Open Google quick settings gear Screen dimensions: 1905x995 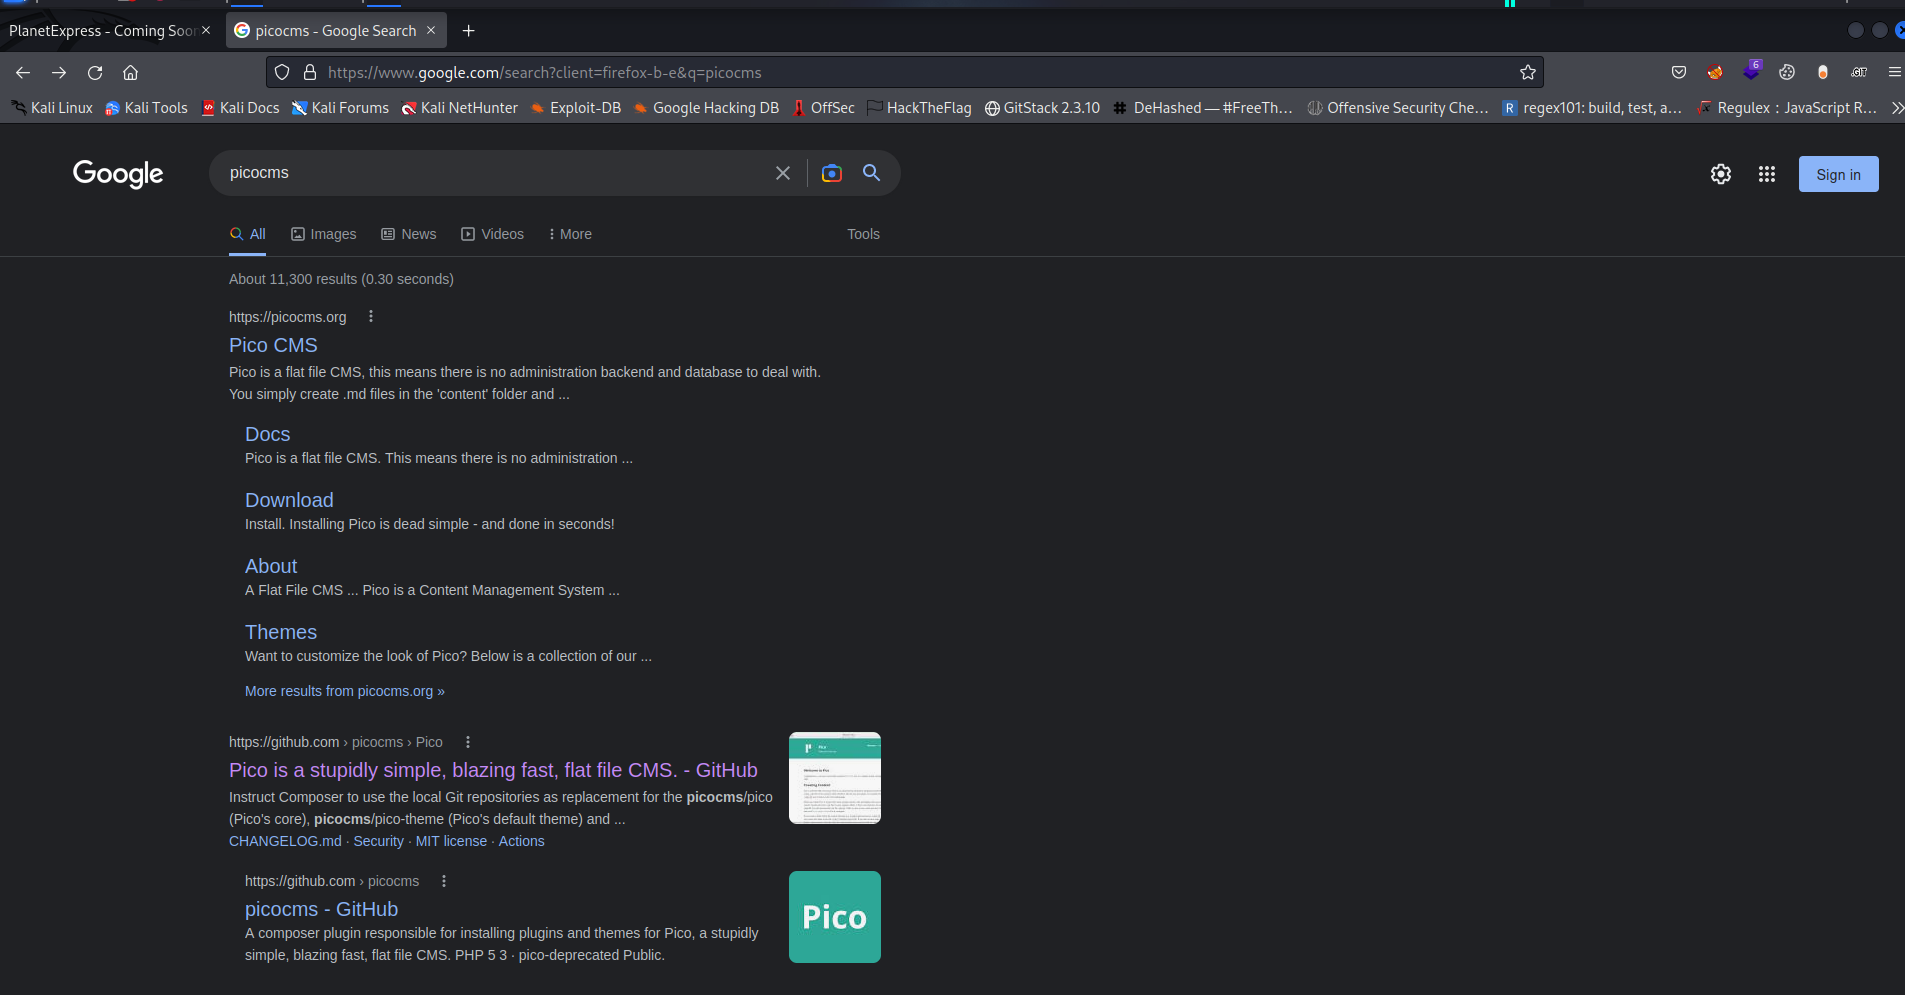click(x=1720, y=174)
